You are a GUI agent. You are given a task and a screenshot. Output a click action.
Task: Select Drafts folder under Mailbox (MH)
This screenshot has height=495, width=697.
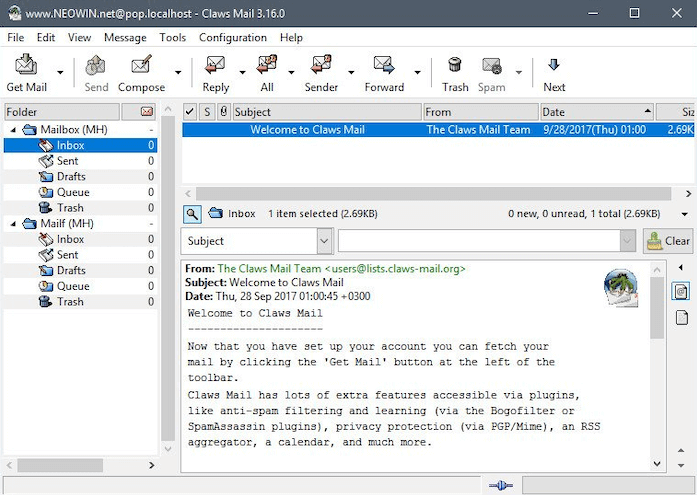[71, 177]
